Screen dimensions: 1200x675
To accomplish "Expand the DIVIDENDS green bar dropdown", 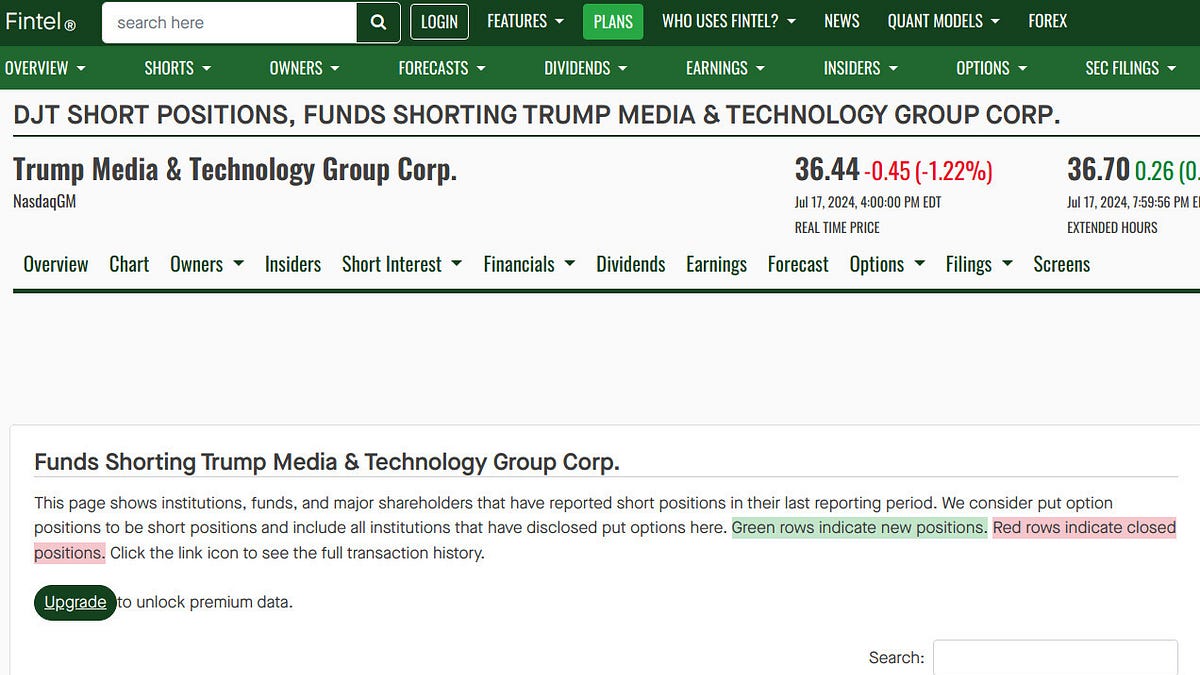I will tap(585, 68).
